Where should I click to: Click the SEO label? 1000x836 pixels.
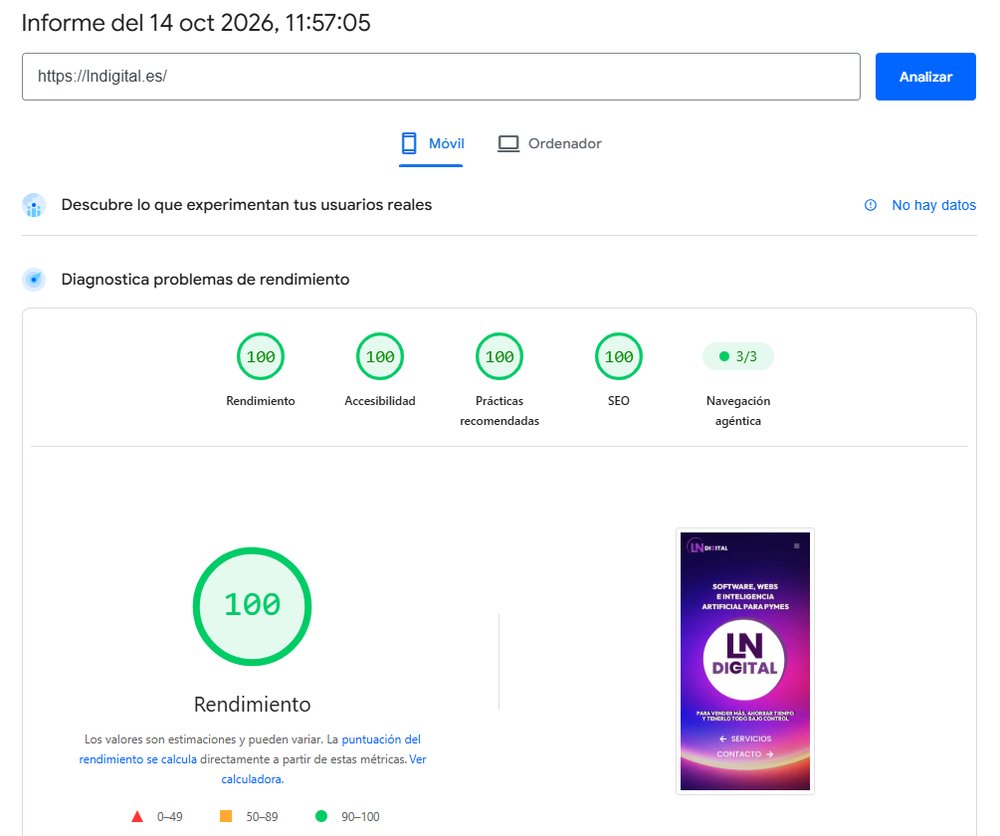pos(619,401)
